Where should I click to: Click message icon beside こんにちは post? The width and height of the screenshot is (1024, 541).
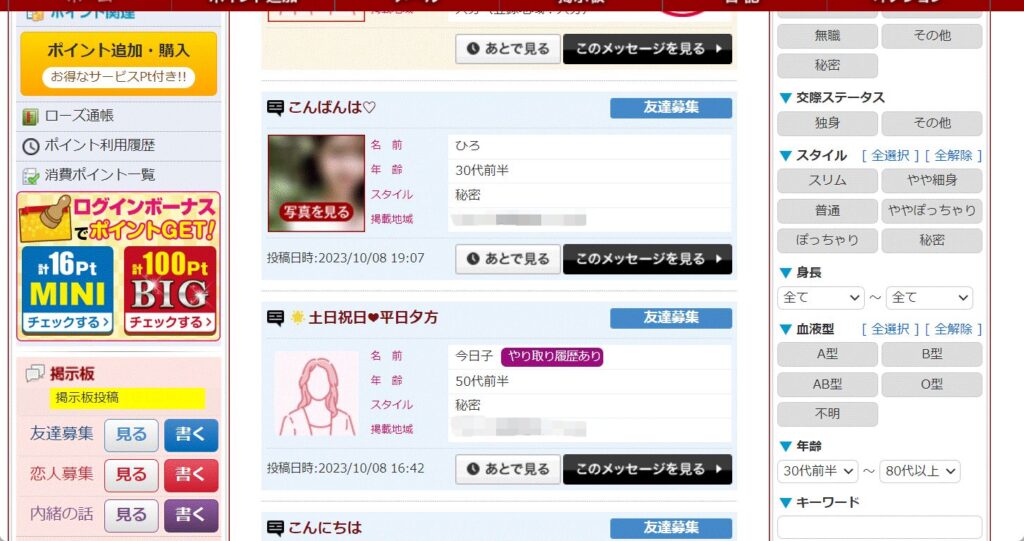(x=276, y=528)
